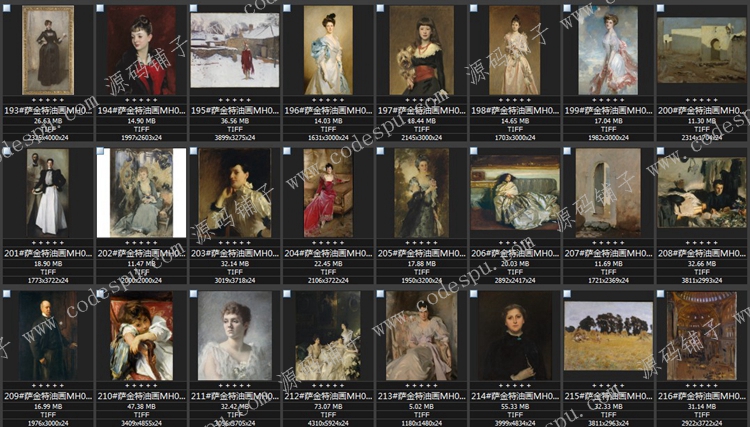
Task: Click the 2106x3722x24 dimensions text
Action: [x=328, y=281]
